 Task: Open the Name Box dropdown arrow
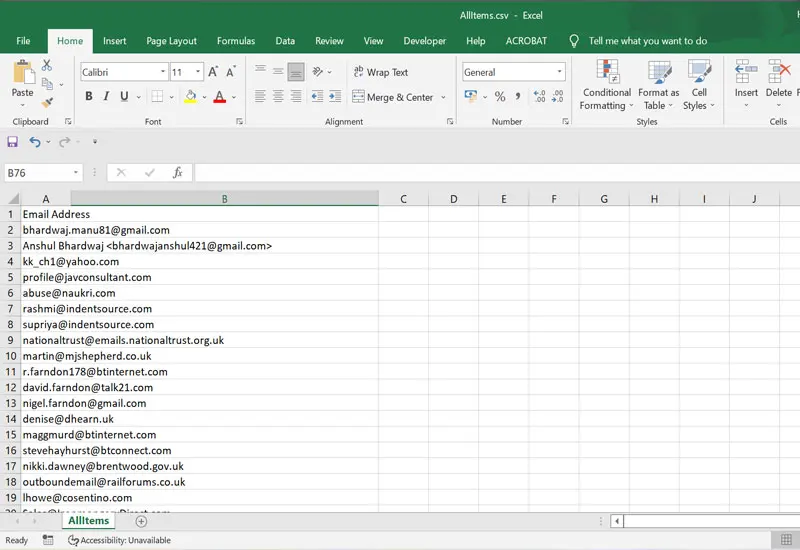tap(76, 172)
